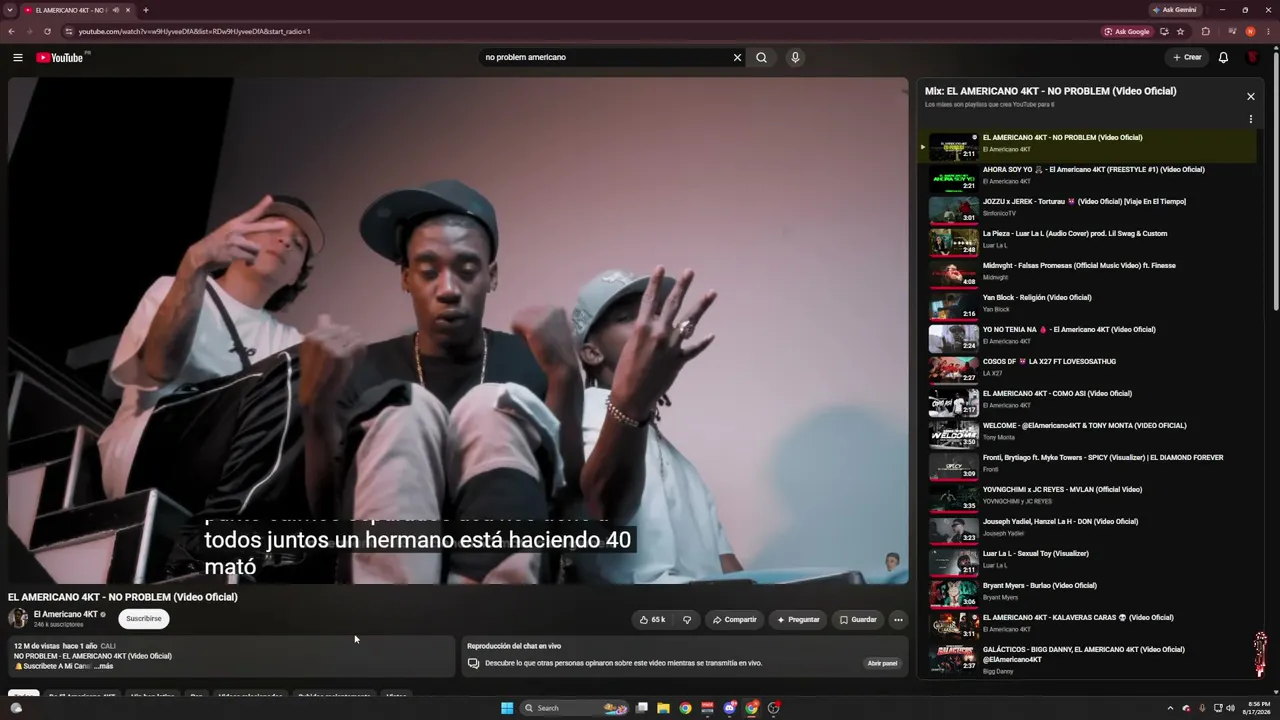Open the YouTube account avatar menu
The height and width of the screenshot is (720, 1280).
(1252, 57)
